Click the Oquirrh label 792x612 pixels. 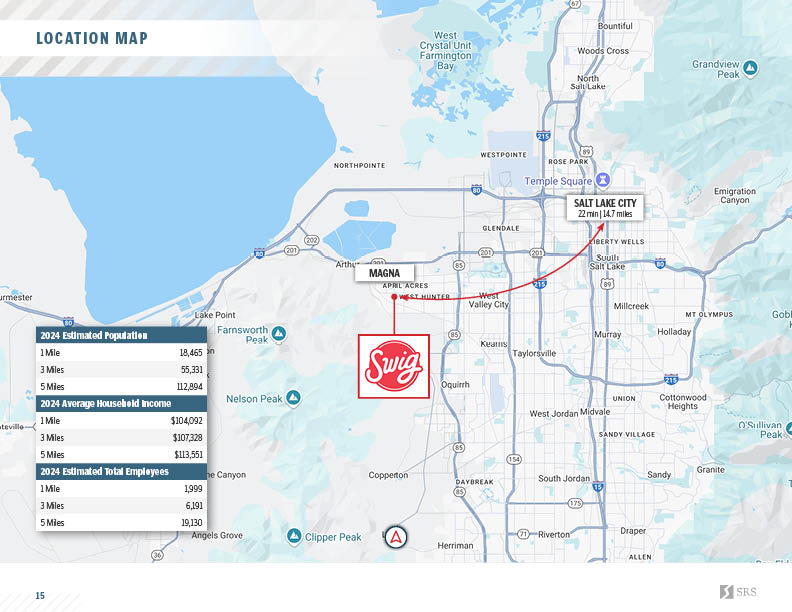(x=455, y=385)
